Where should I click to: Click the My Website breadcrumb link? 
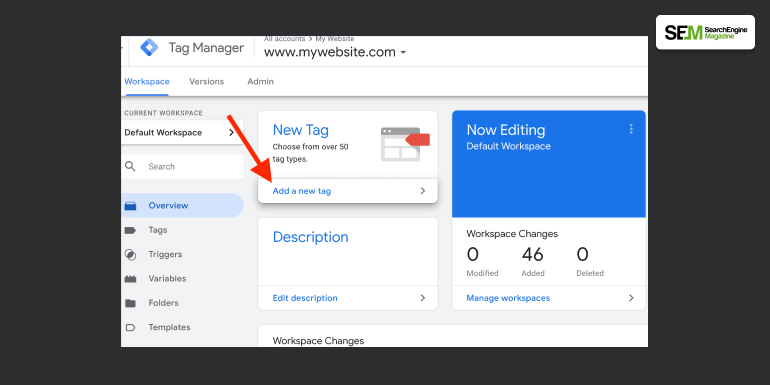coord(335,39)
